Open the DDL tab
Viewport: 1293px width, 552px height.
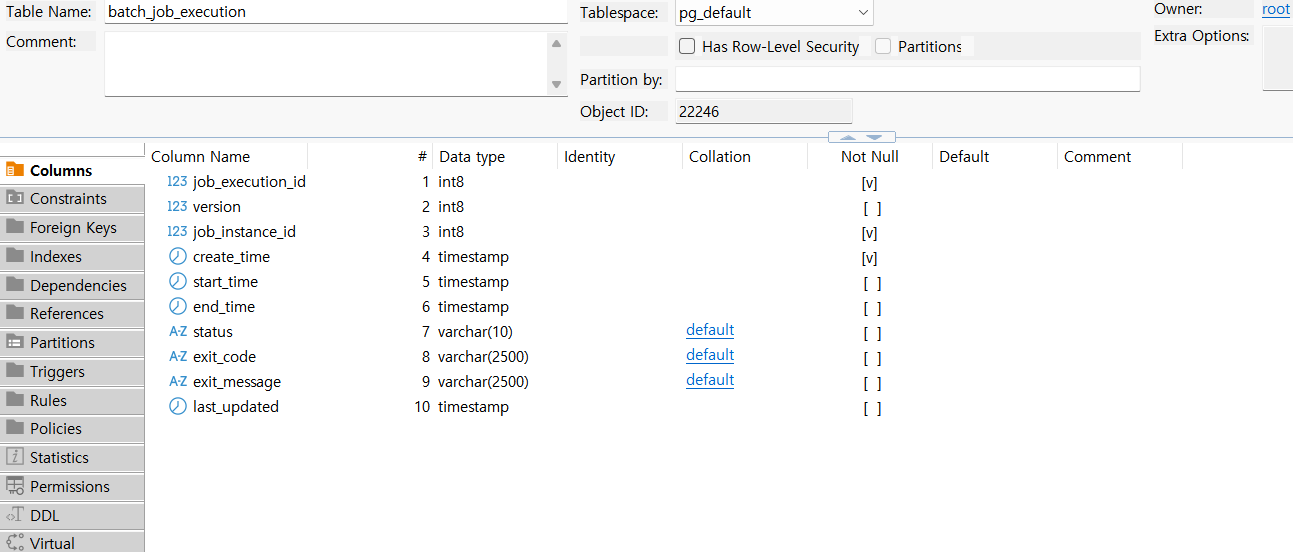point(72,515)
